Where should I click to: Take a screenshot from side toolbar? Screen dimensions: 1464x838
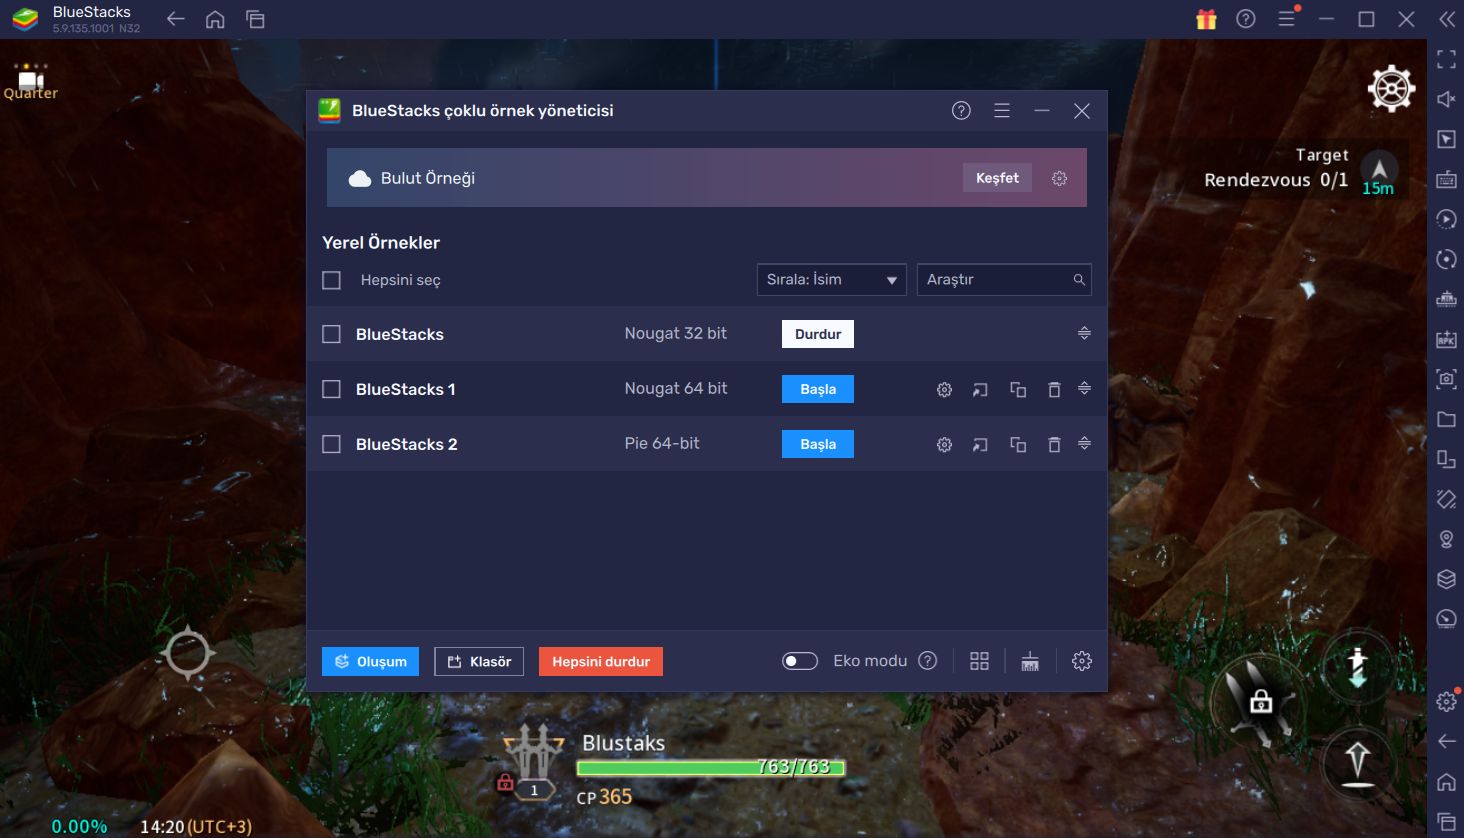click(1446, 379)
